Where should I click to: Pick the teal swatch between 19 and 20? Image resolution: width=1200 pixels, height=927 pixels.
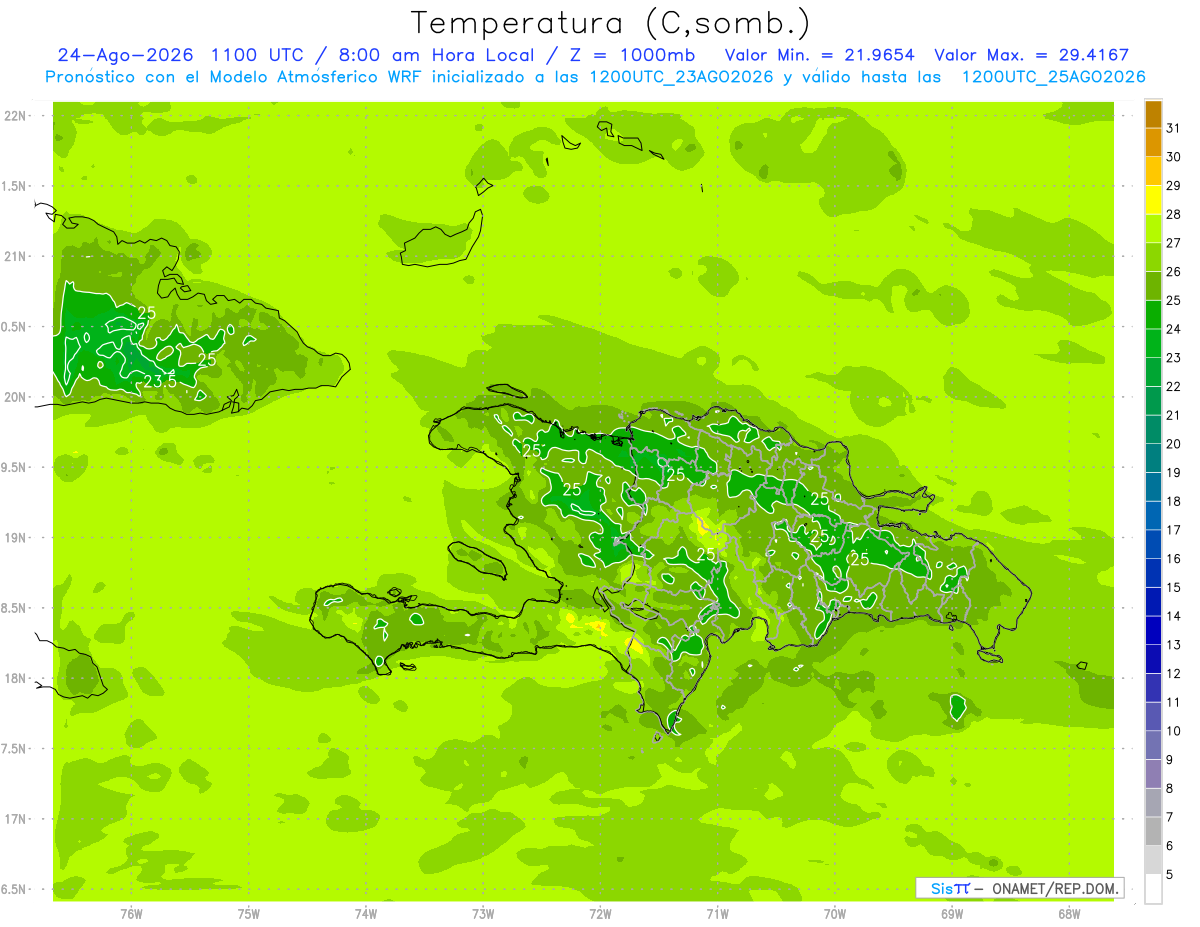tap(1153, 458)
